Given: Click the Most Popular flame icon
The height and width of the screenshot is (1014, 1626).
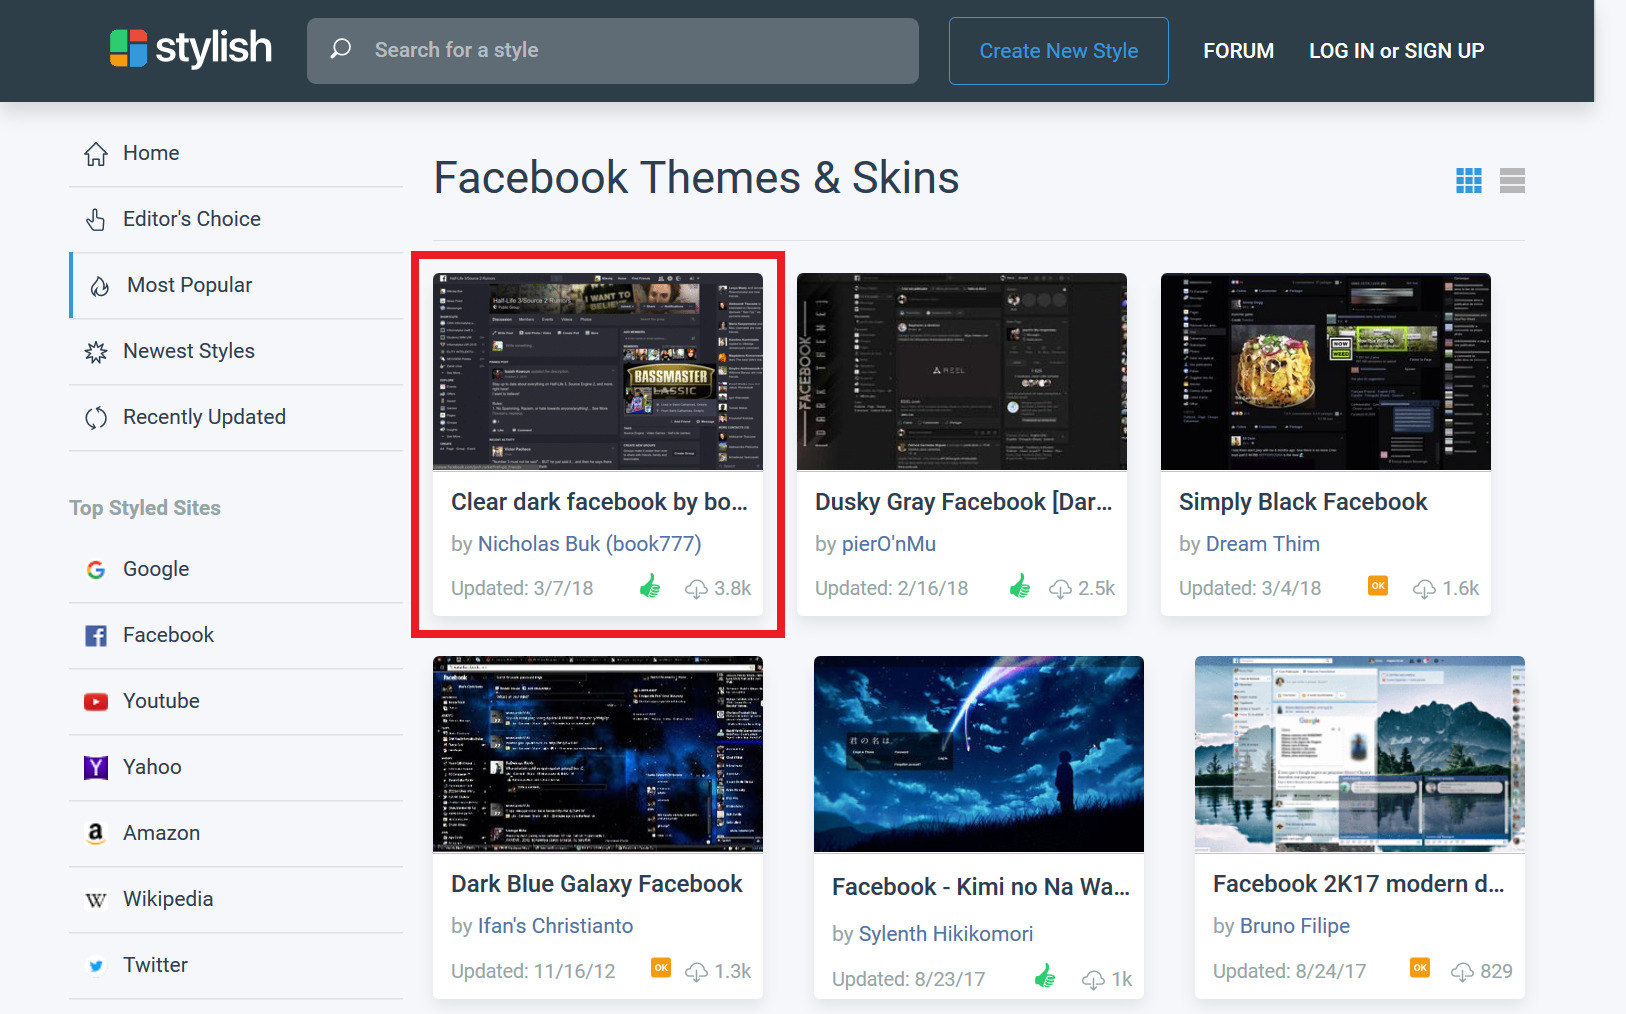Looking at the screenshot, I should [99, 286].
